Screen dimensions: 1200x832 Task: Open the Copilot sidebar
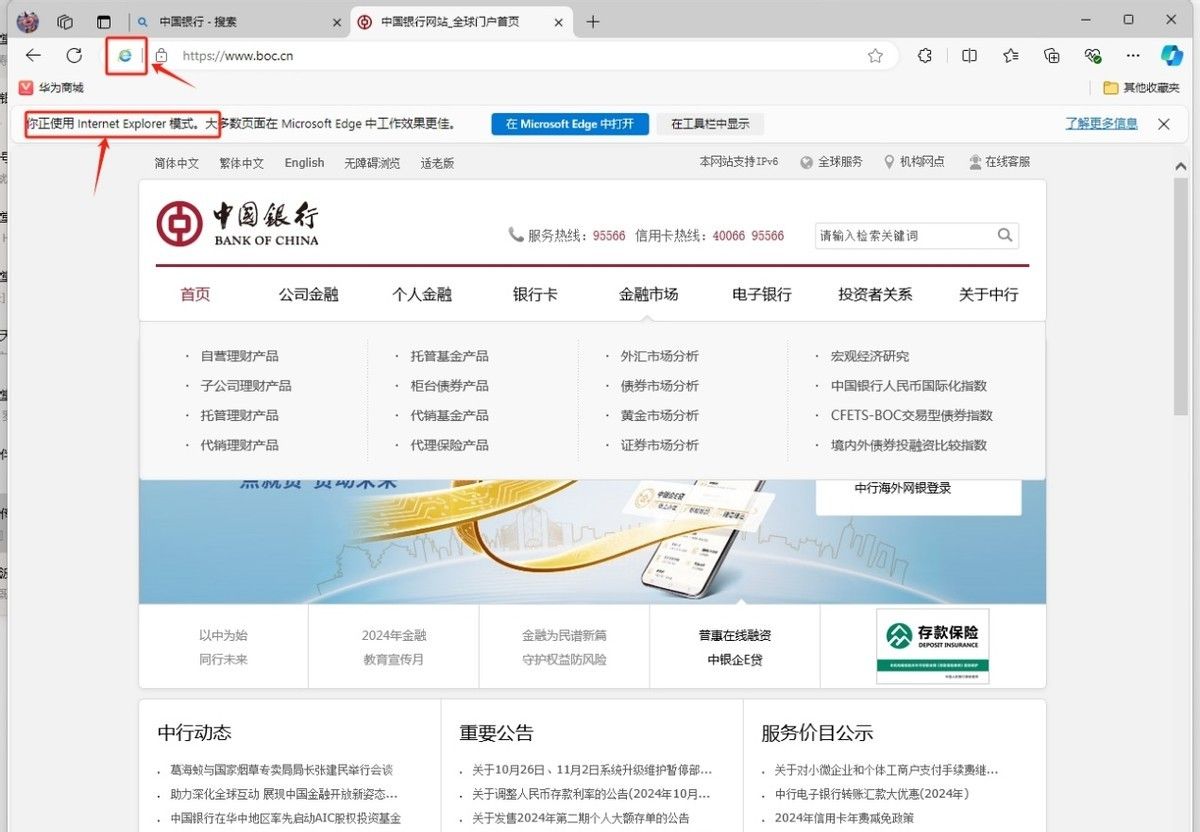point(1171,55)
